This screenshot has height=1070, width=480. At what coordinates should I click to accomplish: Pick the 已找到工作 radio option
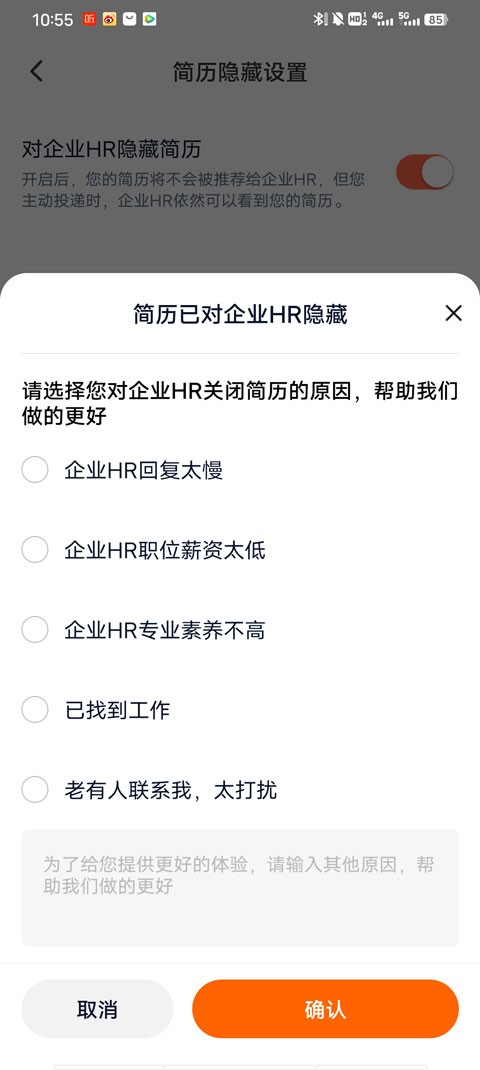coord(35,710)
